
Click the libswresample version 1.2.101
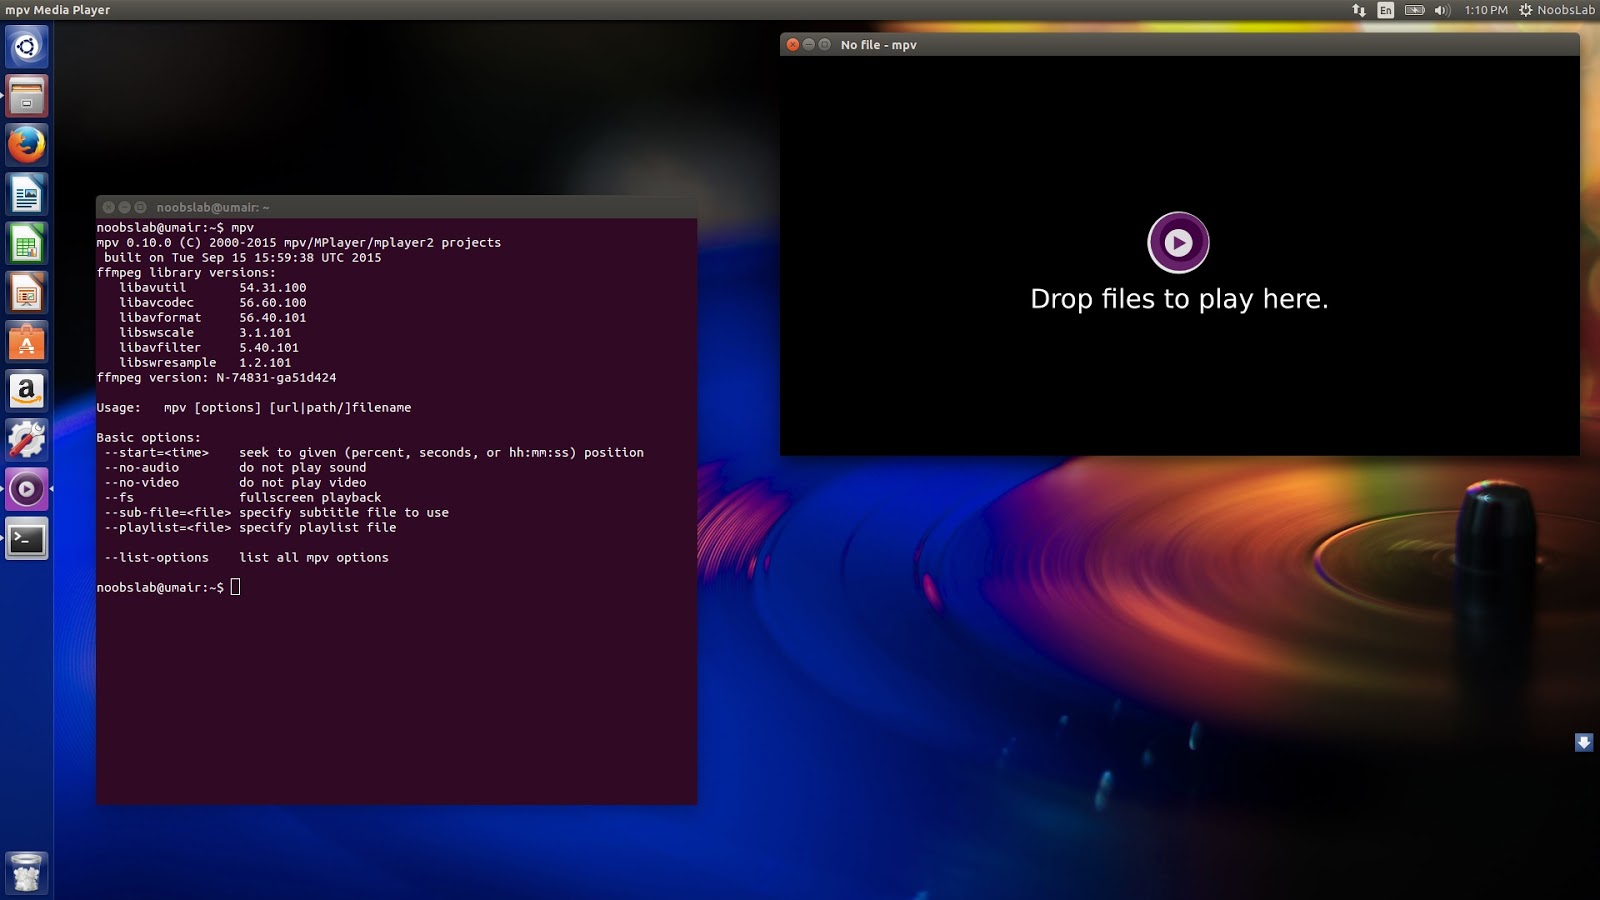pyautogui.click(x=265, y=363)
